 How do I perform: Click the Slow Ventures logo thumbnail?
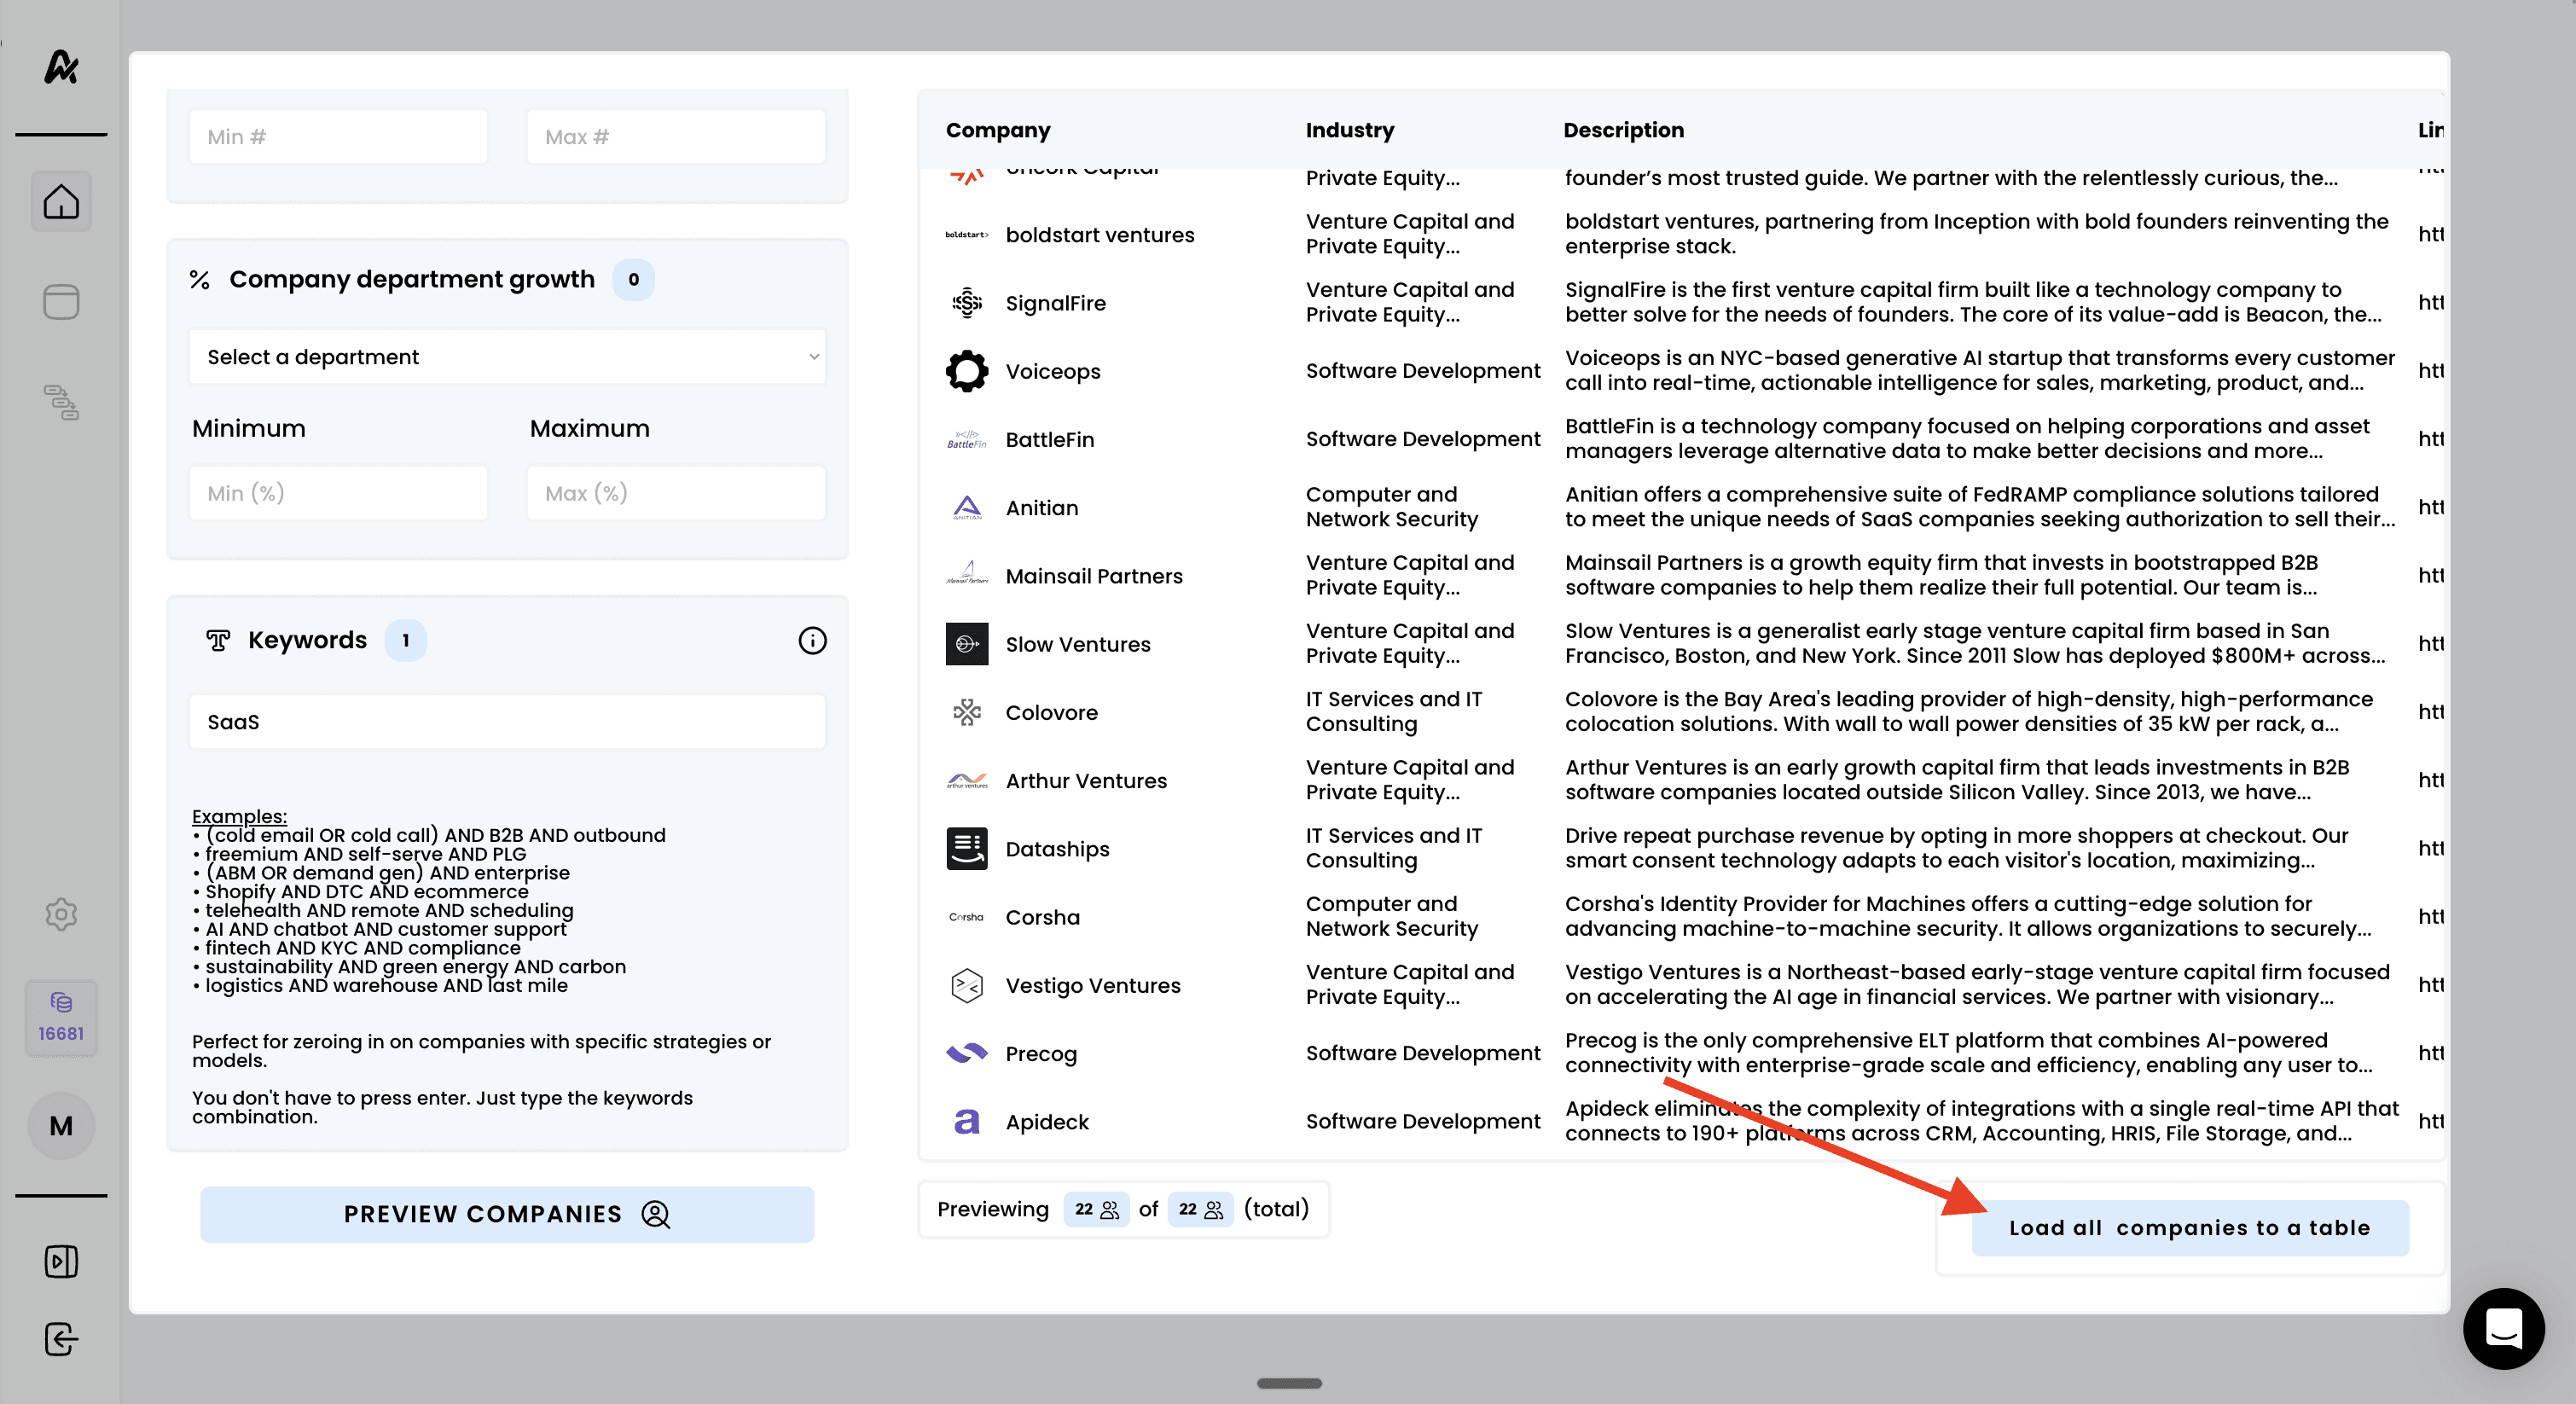(966, 644)
